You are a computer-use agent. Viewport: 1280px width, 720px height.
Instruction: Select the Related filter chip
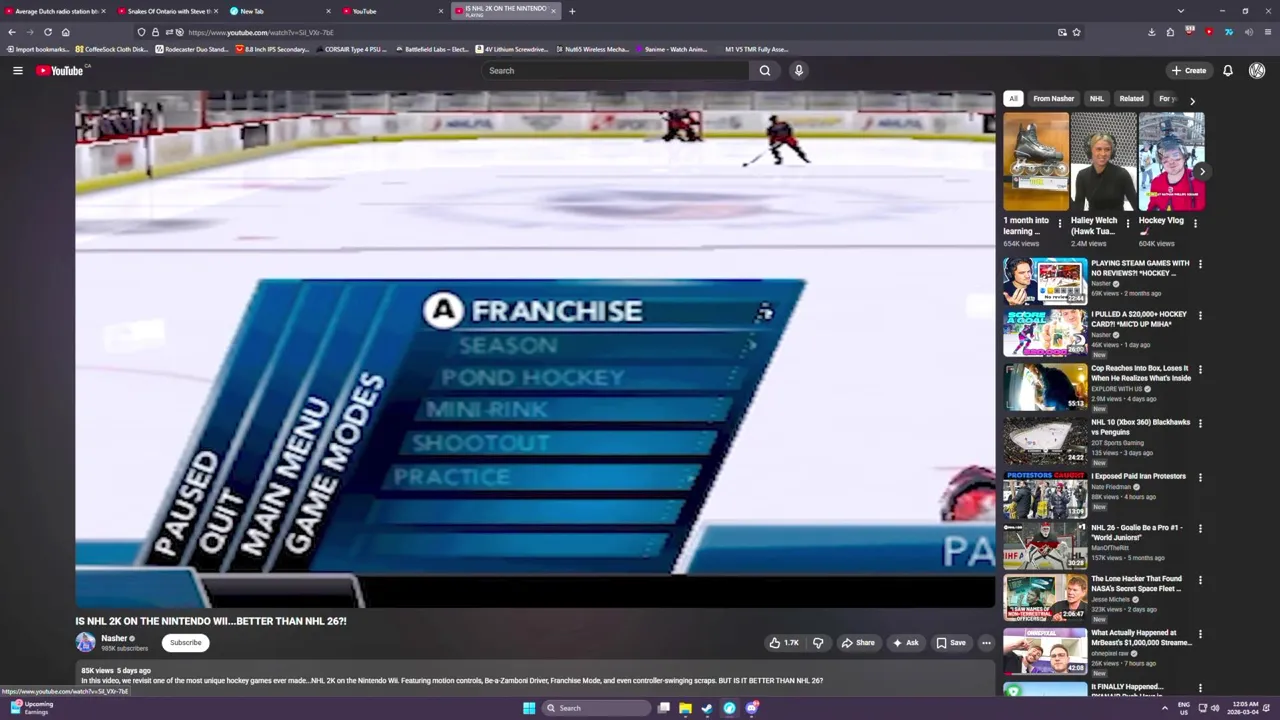1131,99
